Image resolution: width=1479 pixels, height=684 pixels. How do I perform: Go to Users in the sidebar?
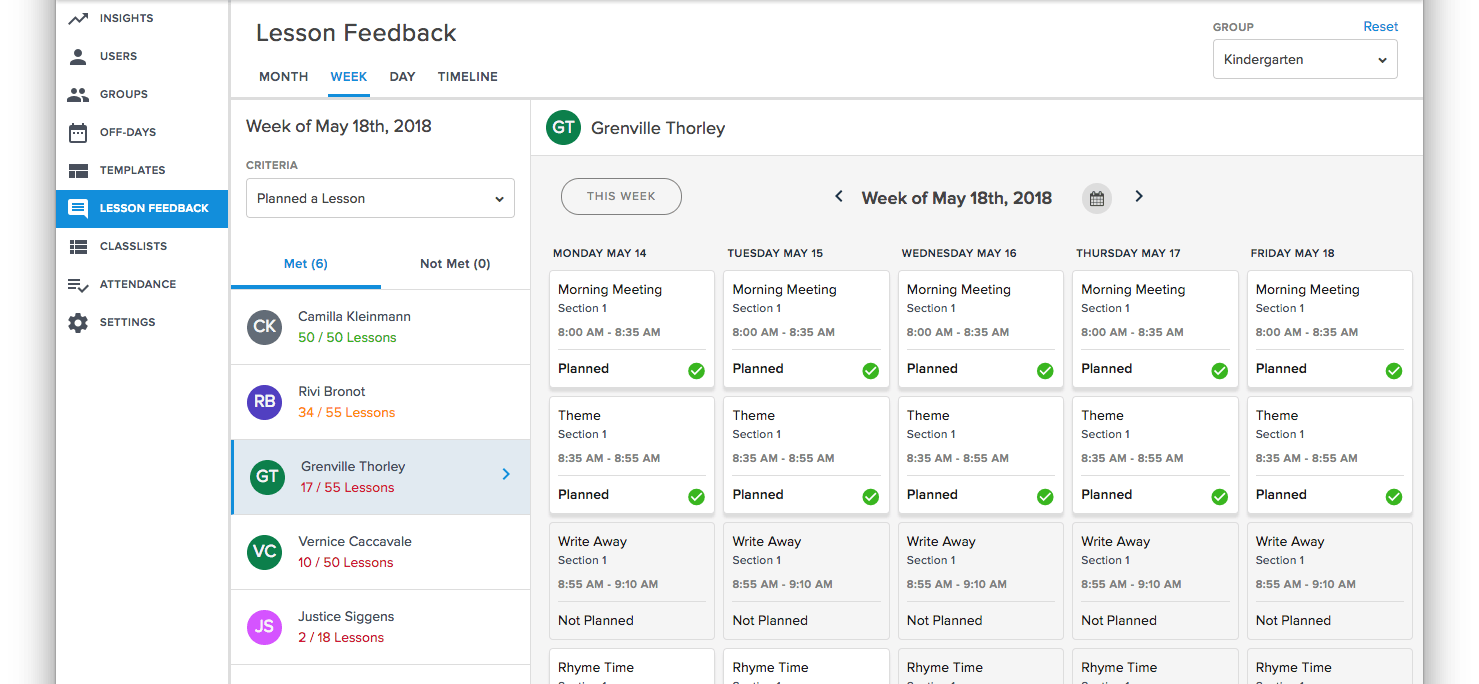(142, 56)
